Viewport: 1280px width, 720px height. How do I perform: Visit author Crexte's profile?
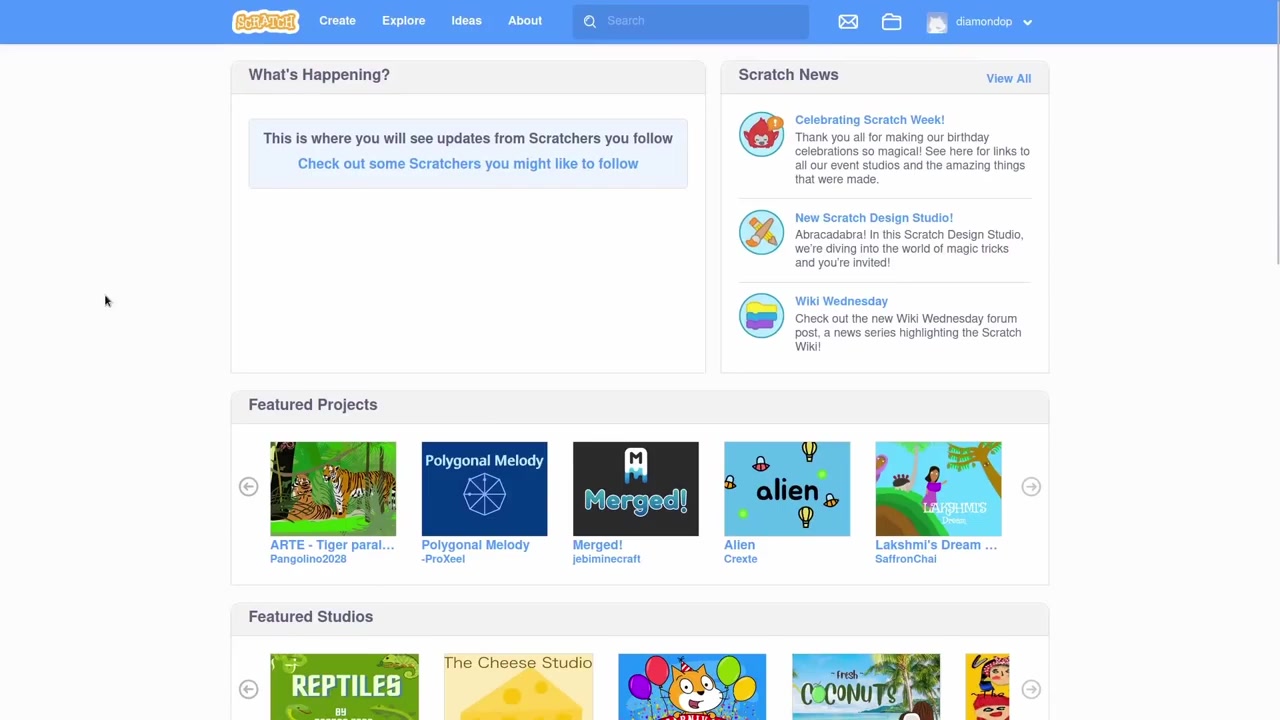740,559
